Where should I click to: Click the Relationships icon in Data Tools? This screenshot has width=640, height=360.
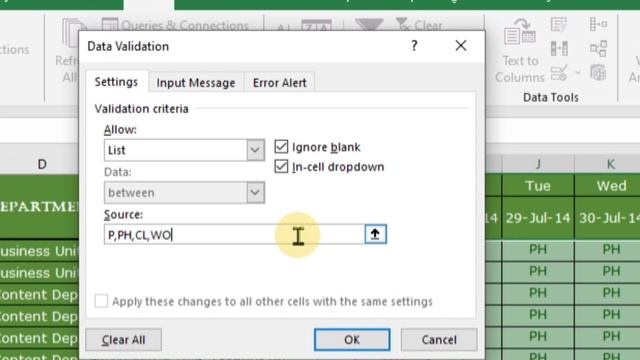(x=598, y=49)
